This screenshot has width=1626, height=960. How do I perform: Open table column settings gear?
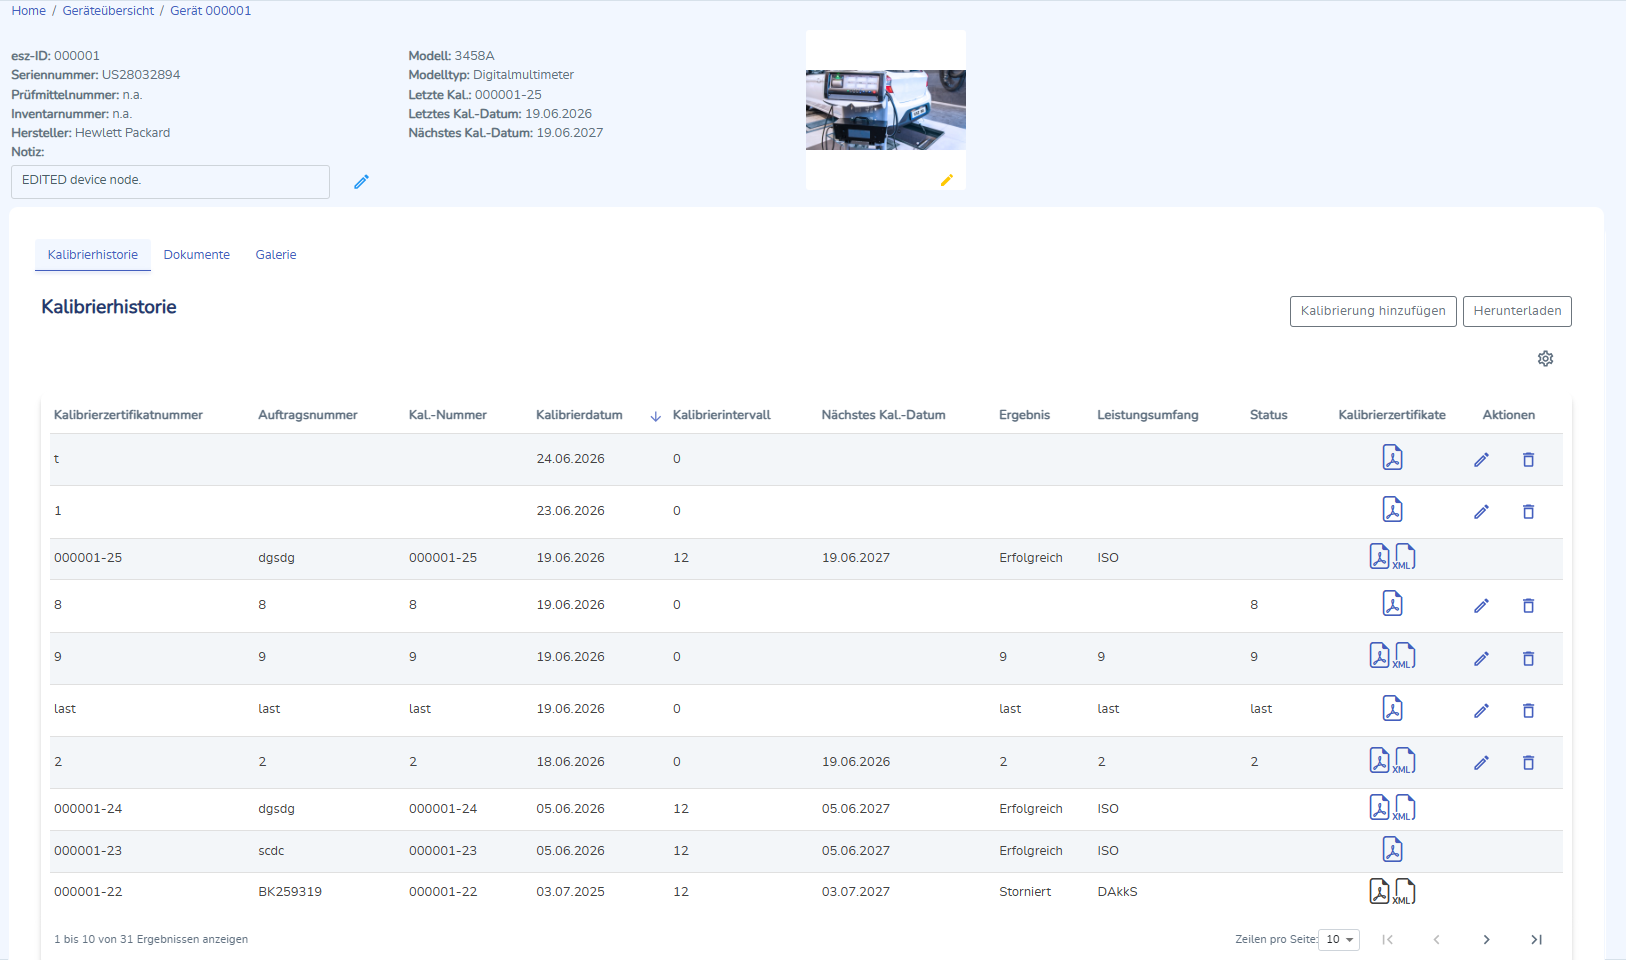tap(1545, 359)
